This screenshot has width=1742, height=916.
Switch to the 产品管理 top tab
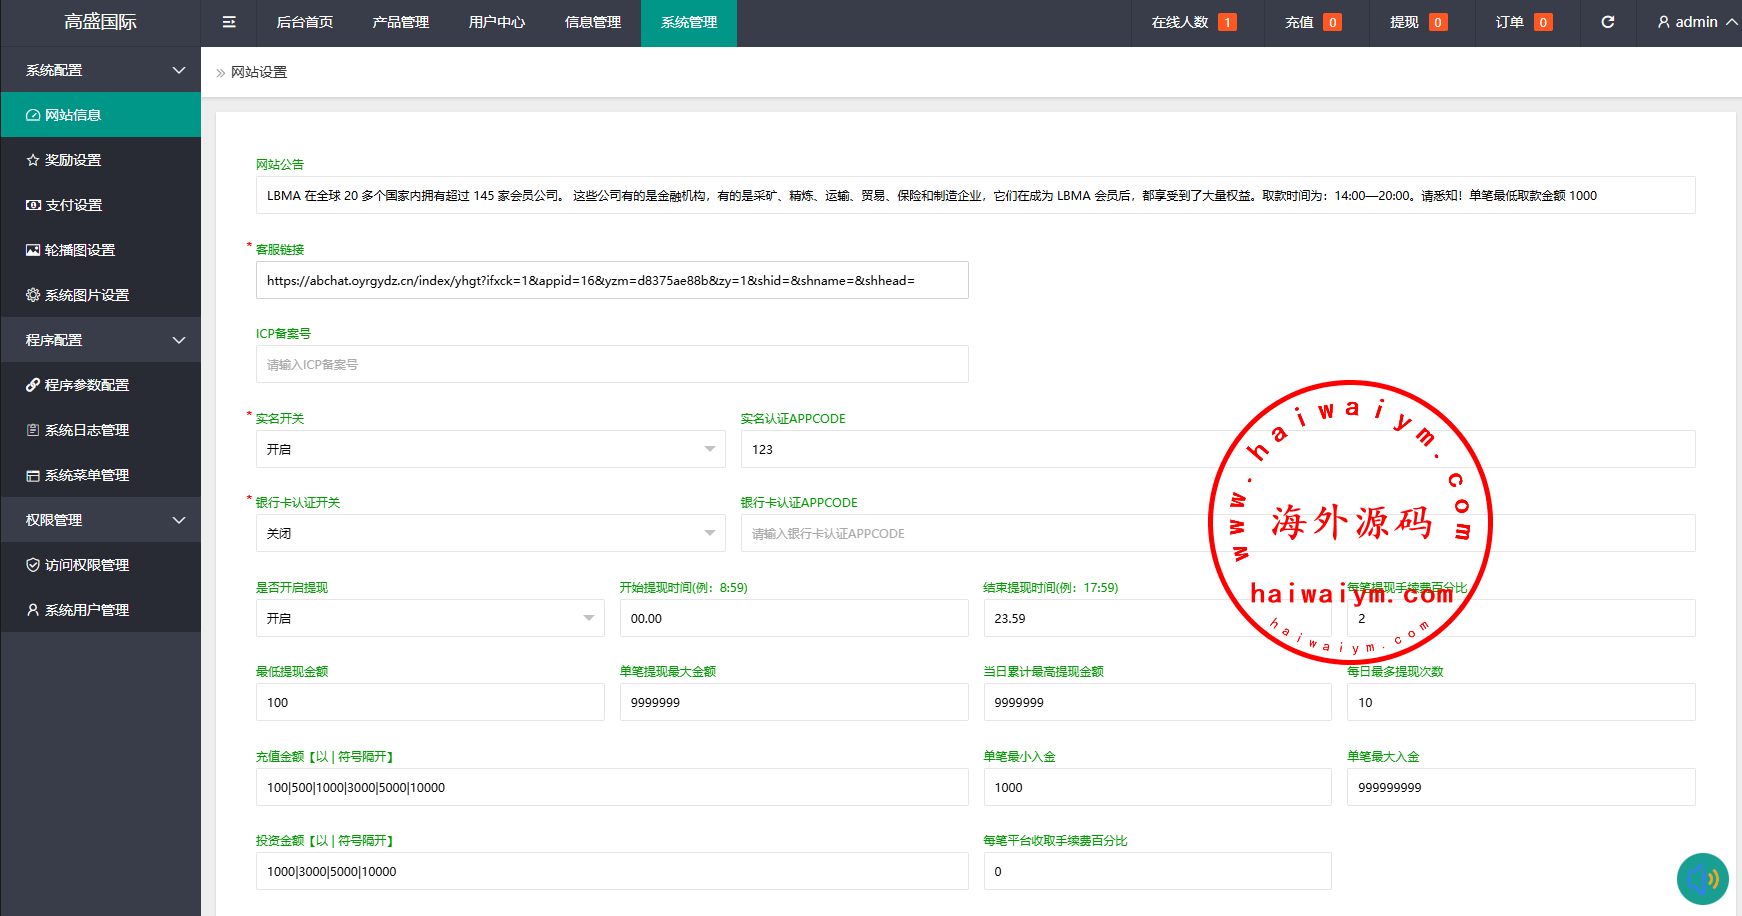tap(400, 22)
